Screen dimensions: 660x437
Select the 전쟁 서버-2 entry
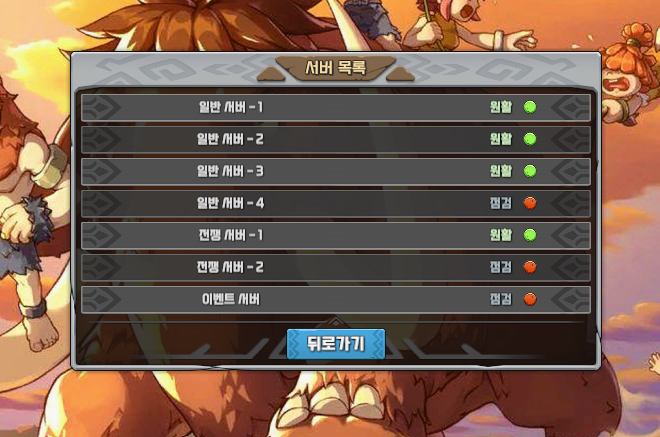pos(335,267)
